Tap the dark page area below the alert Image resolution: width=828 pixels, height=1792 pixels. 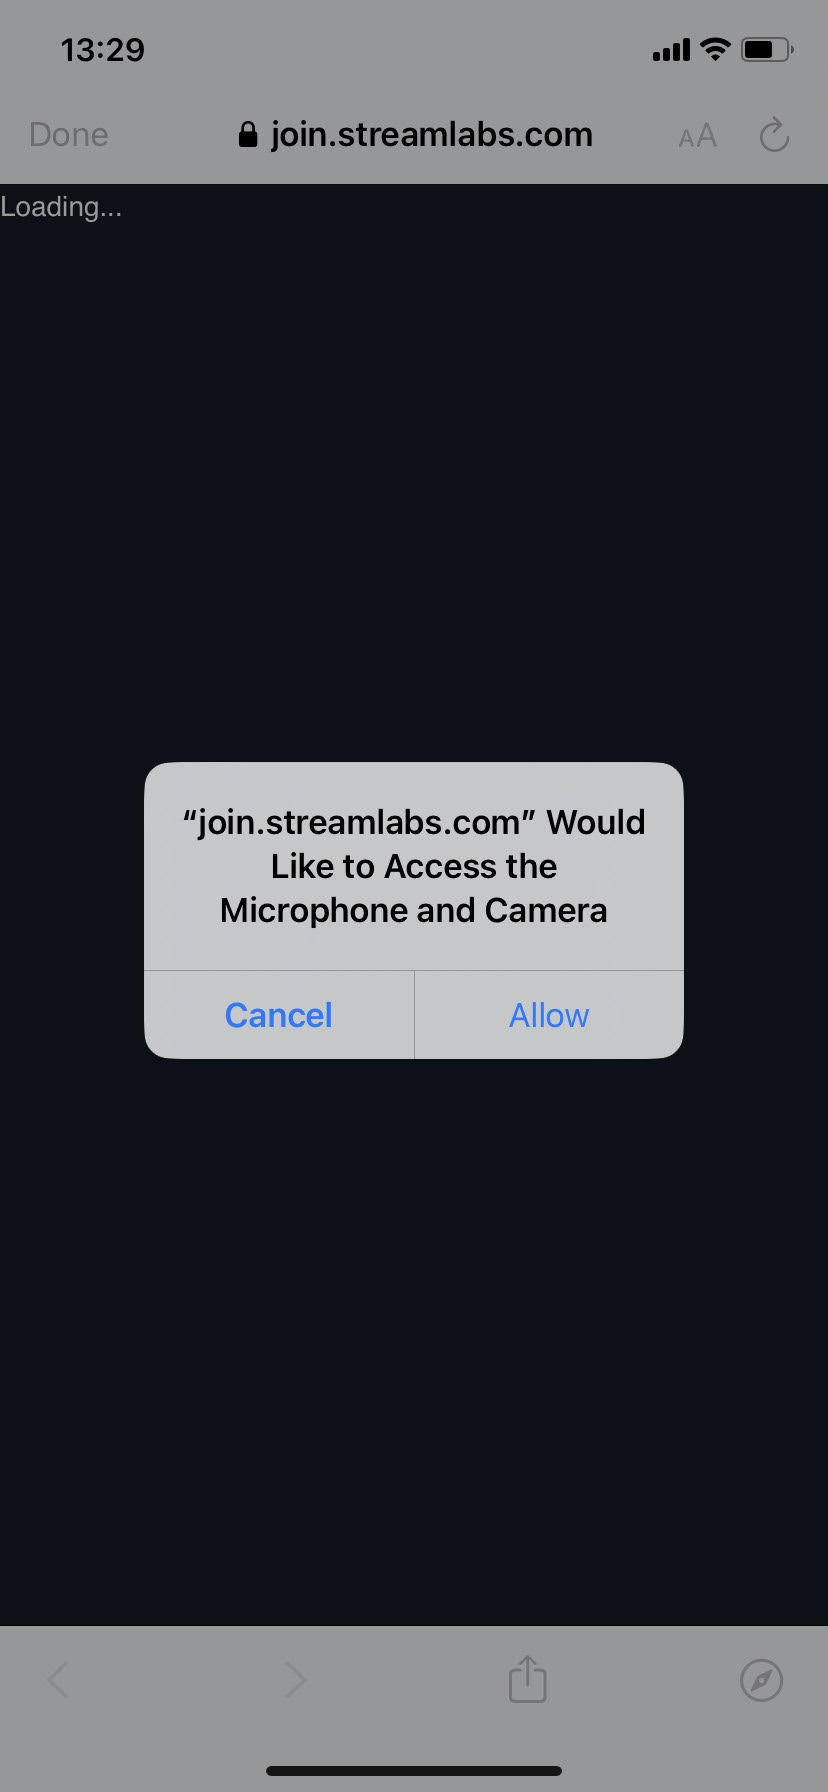[414, 1340]
